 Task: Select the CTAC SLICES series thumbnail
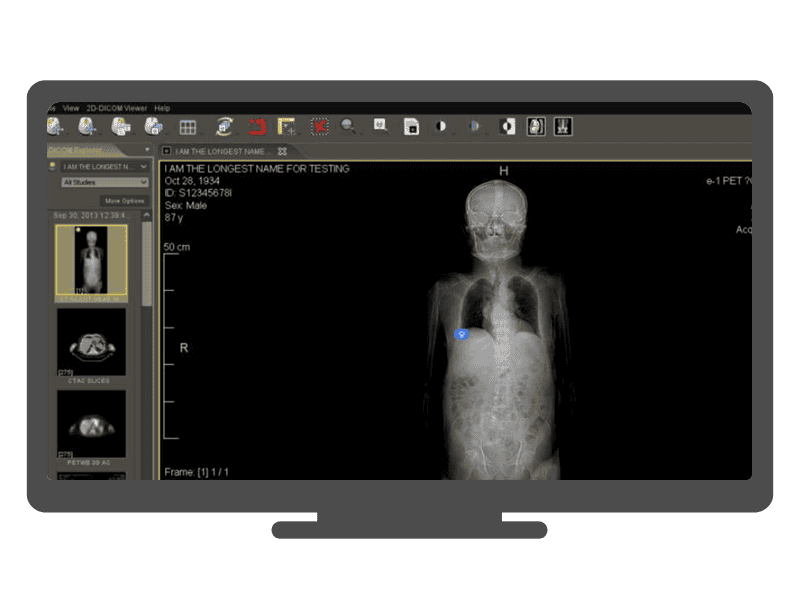point(91,342)
